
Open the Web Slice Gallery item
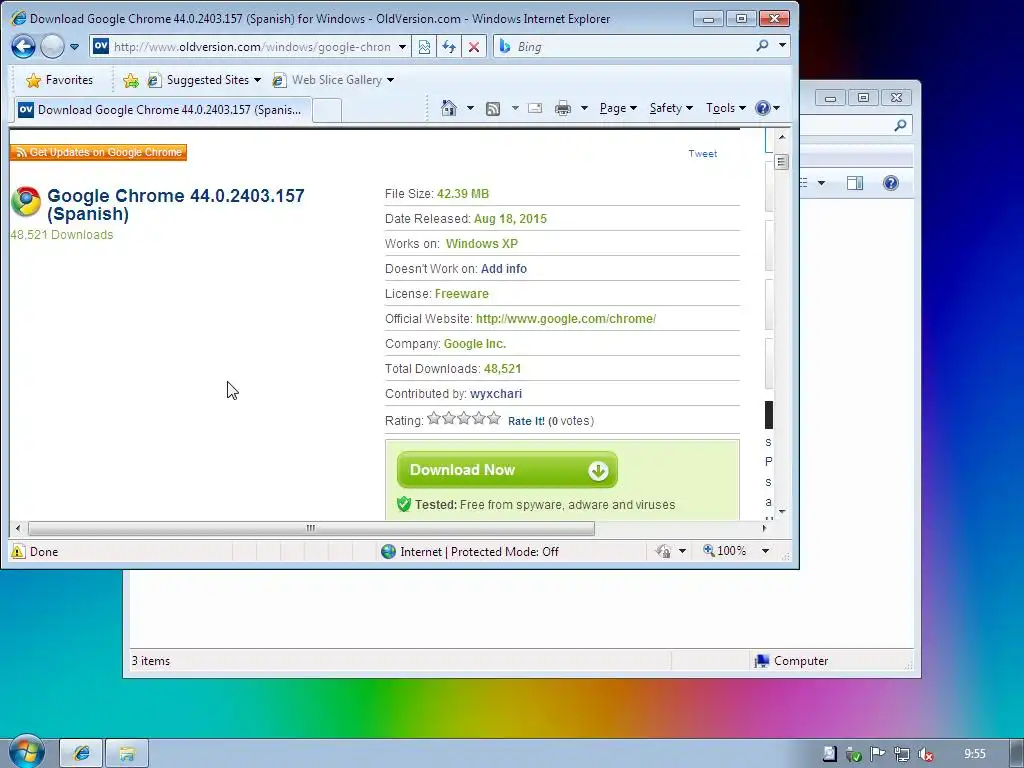(333, 80)
